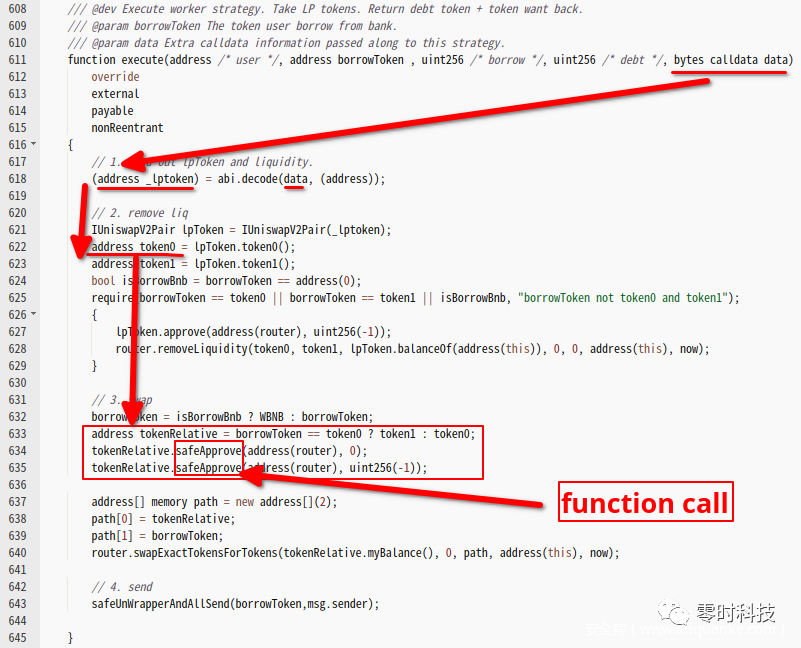Click the '// 2. remove liq' comment
Image resolution: width=801 pixels, height=648 pixels.
(140, 213)
